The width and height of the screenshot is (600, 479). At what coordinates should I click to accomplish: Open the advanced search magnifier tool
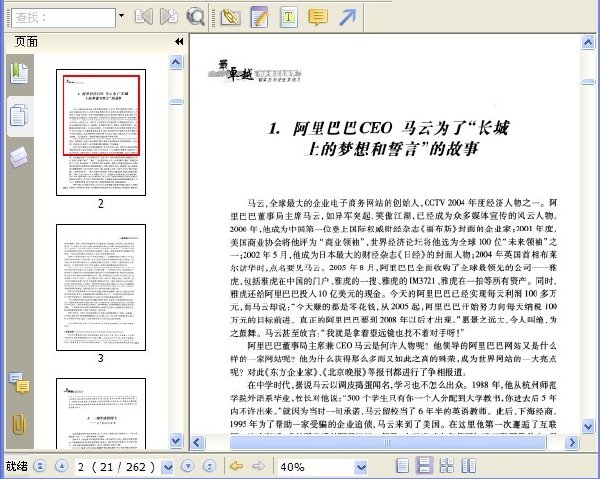[195, 17]
